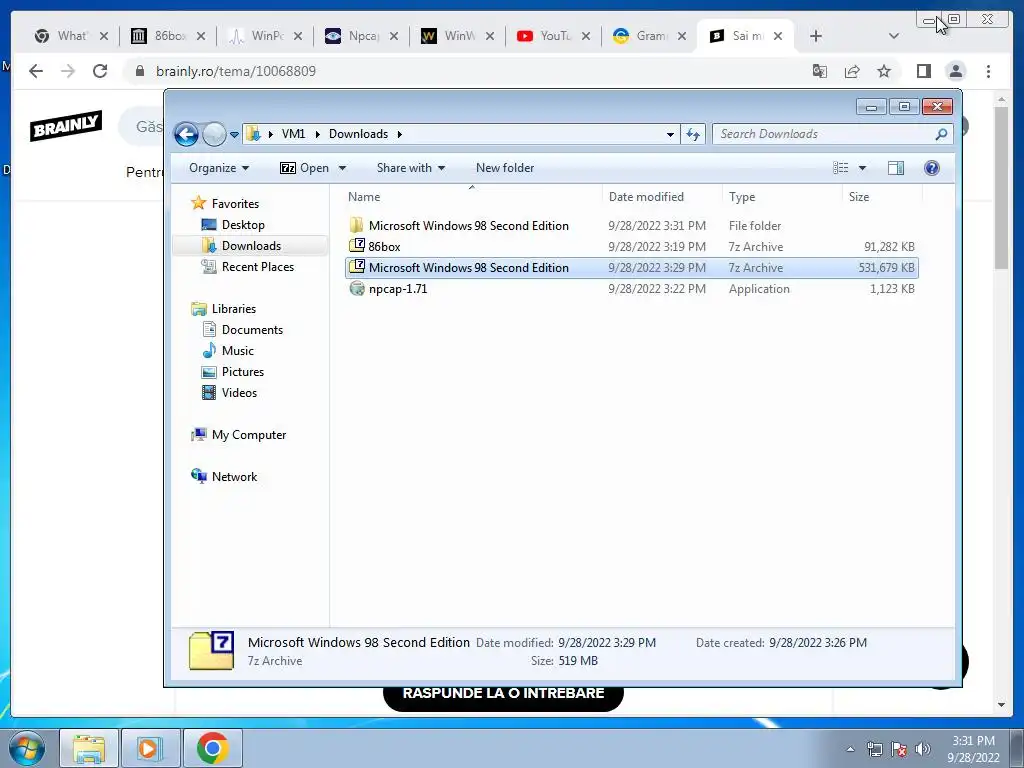Screen dimensions: 1024x768
Task: Close the 86box Chrome tab
Action: tap(200, 36)
